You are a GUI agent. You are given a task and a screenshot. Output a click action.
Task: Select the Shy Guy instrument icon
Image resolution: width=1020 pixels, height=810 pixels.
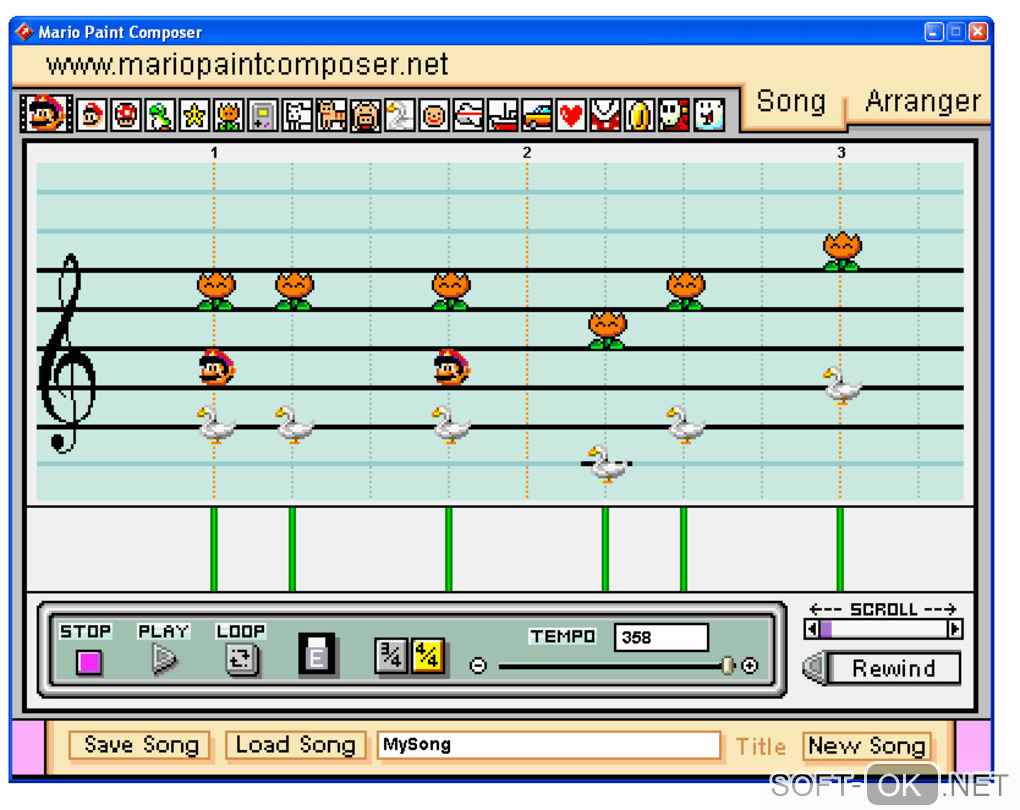(x=674, y=116)
